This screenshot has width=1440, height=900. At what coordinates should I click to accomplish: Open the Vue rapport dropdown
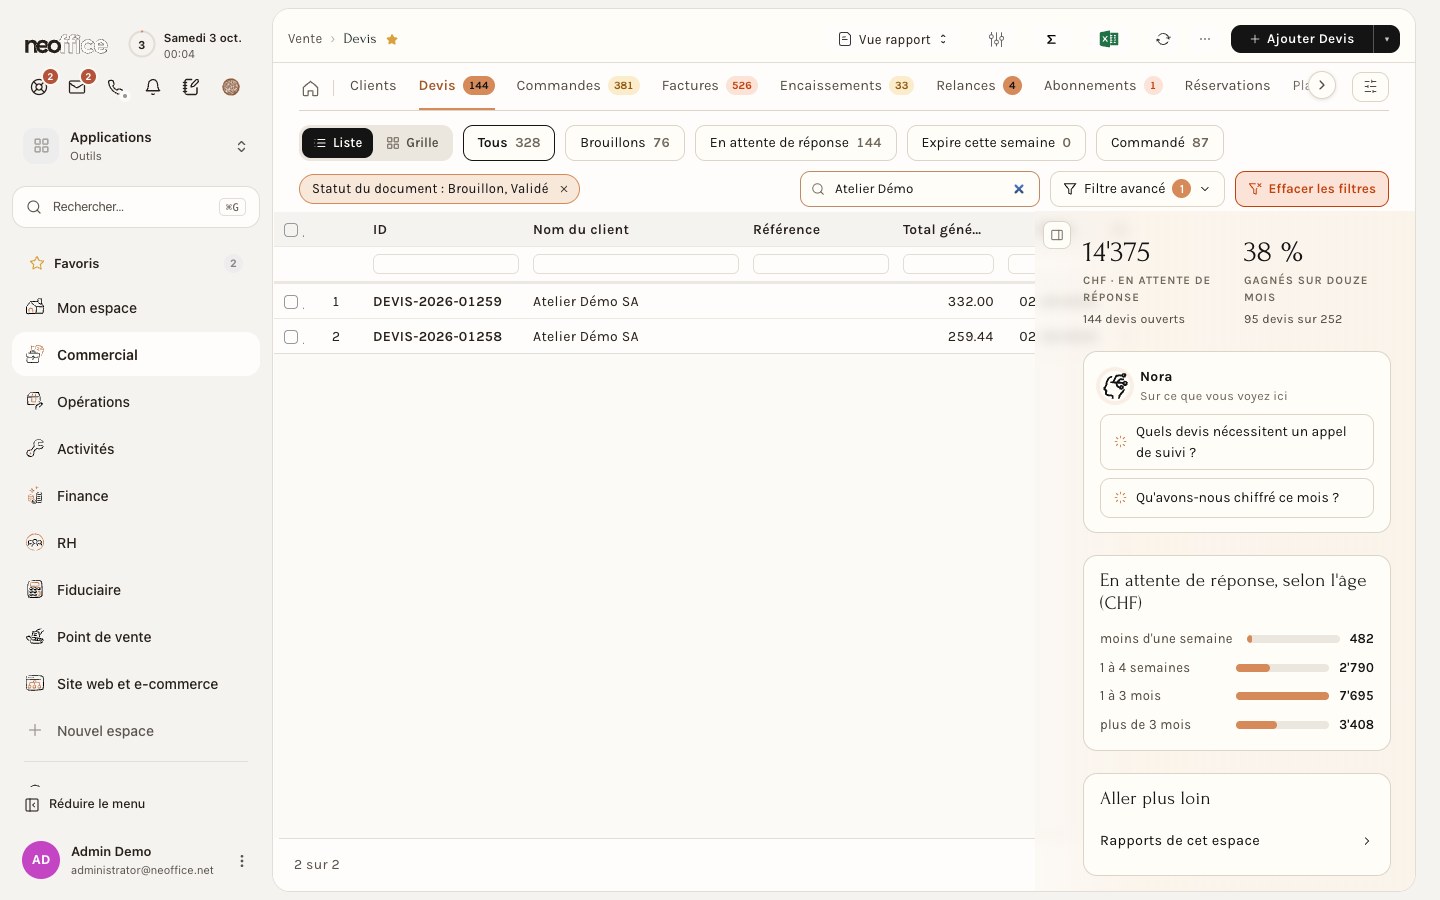[893, 39]
